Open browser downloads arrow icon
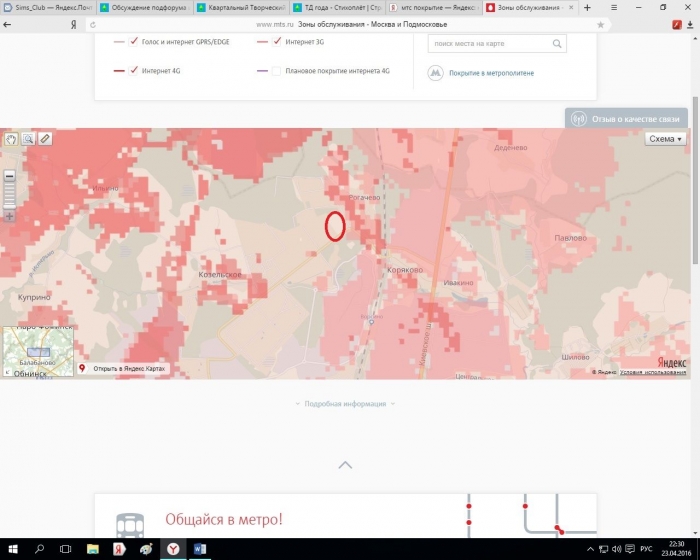 [x=690, y=25]
